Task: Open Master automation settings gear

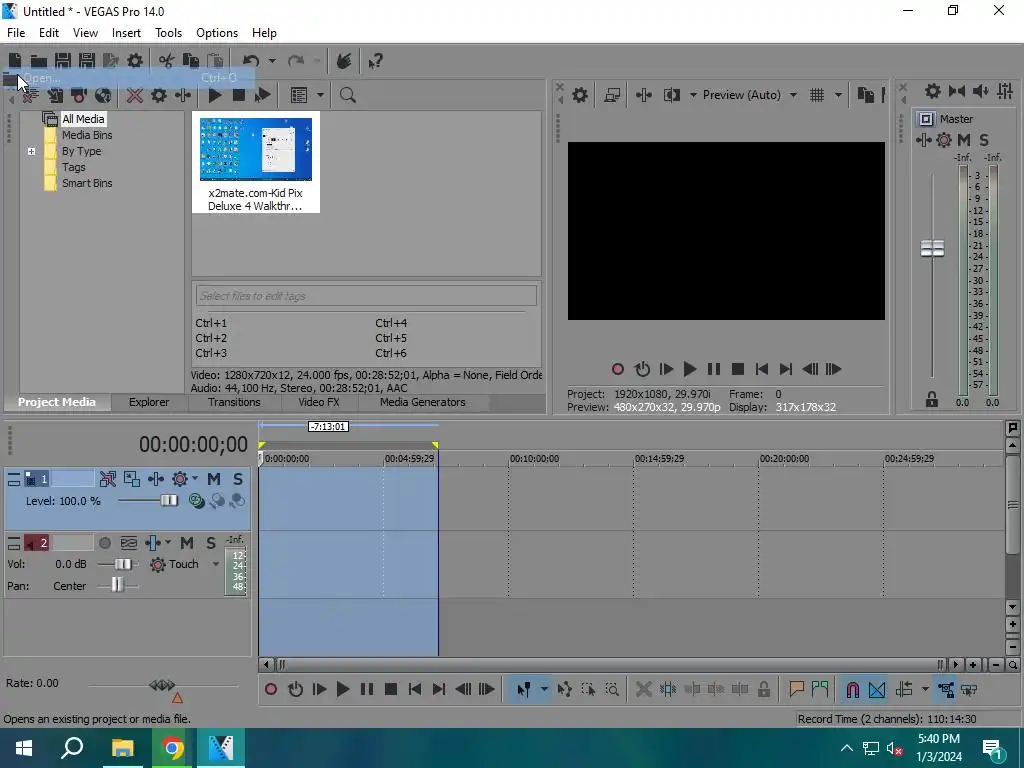Action: pos(944,140)
